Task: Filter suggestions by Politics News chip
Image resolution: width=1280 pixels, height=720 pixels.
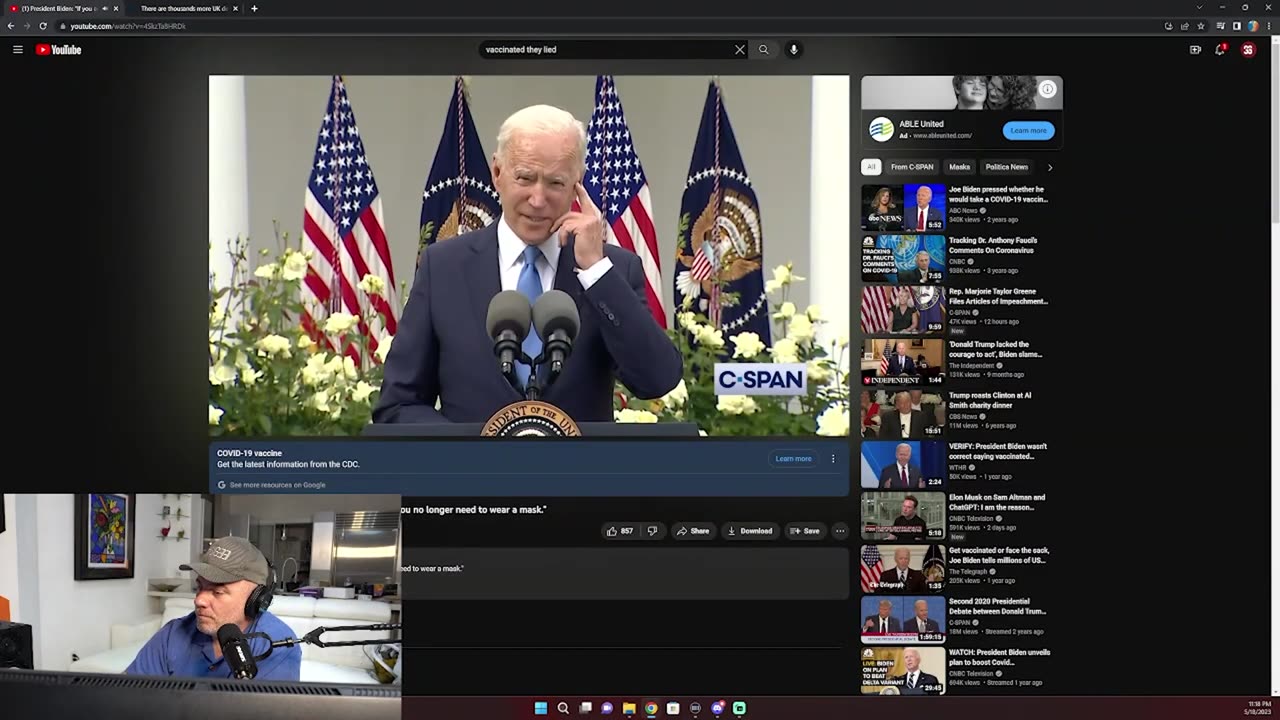Action: coord(1007,167)
